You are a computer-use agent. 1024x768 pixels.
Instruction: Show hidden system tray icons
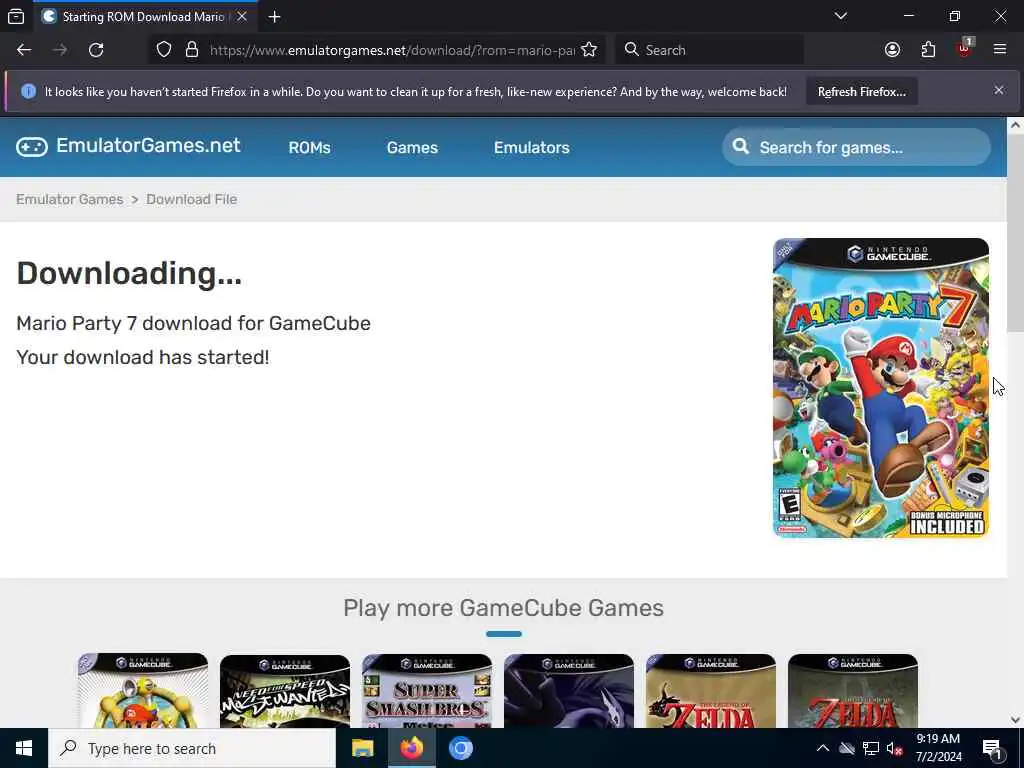(823, 748)
